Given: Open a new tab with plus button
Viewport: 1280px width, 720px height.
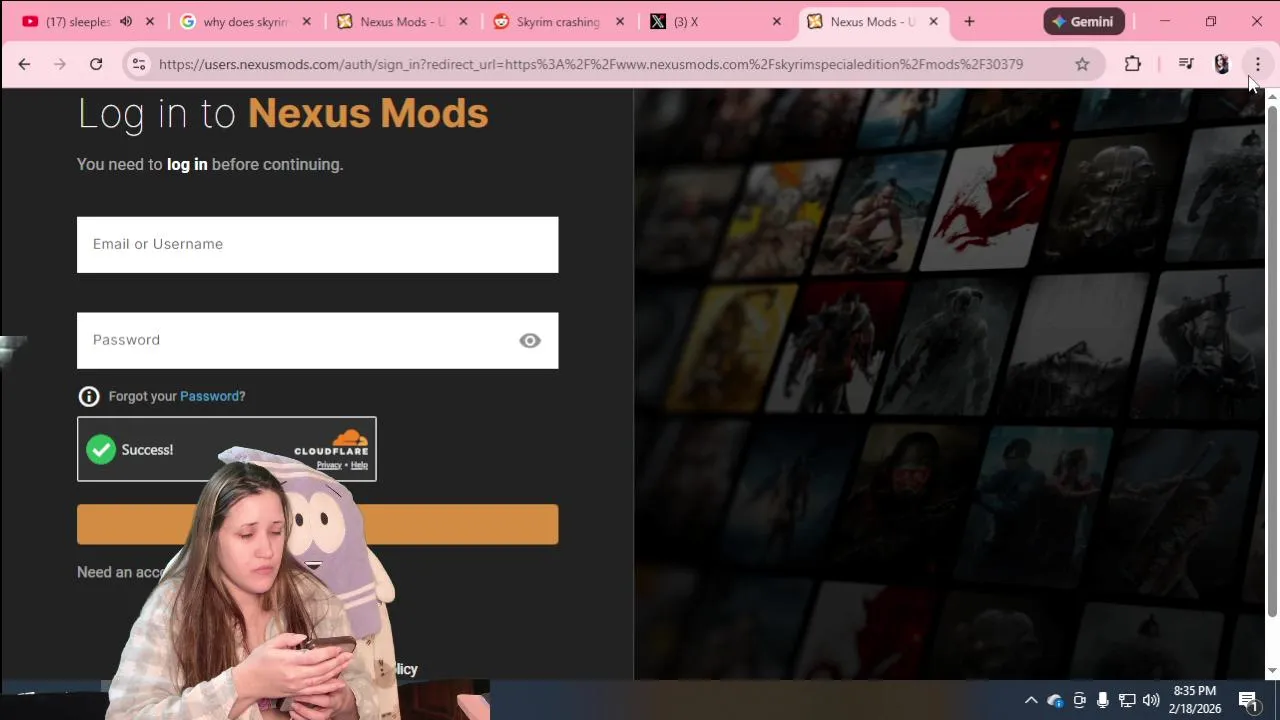Looking at the screenshot, I should (969, 21).
